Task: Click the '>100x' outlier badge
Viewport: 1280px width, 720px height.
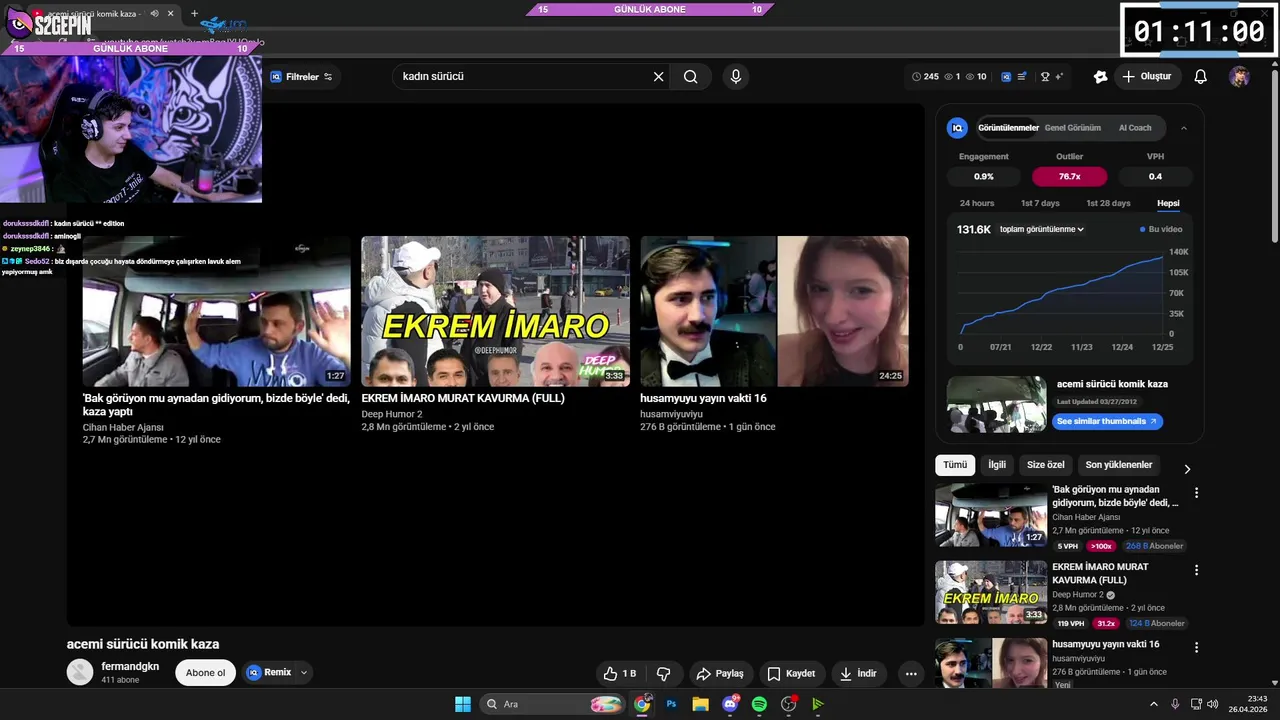Action: 1101,546
